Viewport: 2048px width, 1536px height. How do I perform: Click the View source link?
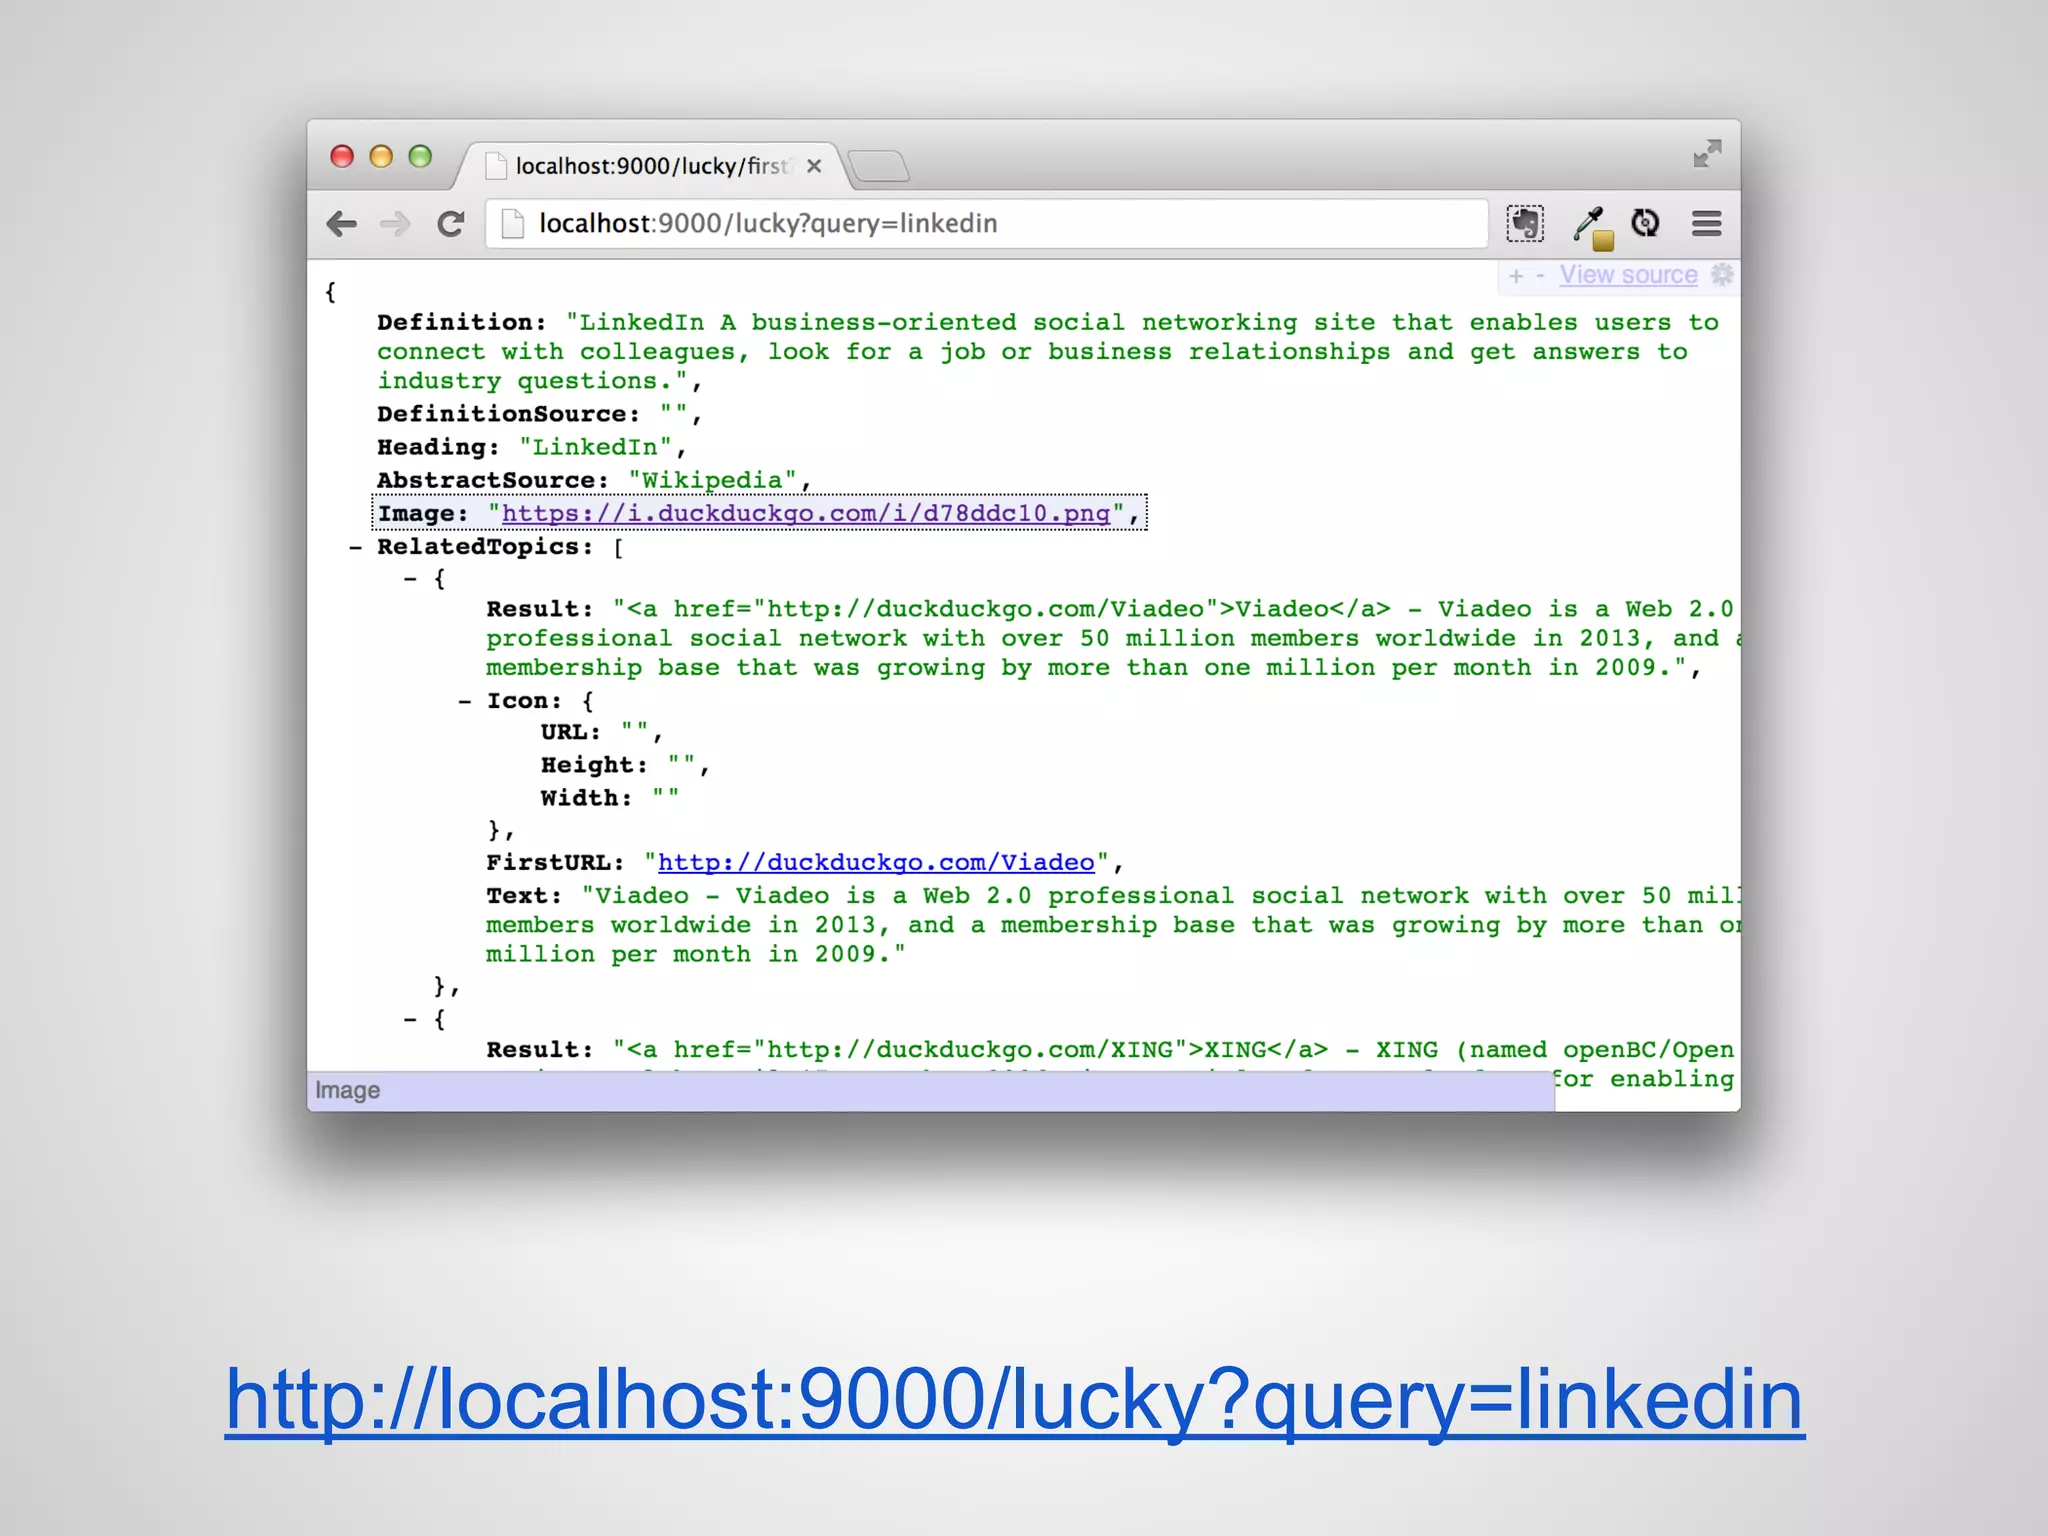1628,275
